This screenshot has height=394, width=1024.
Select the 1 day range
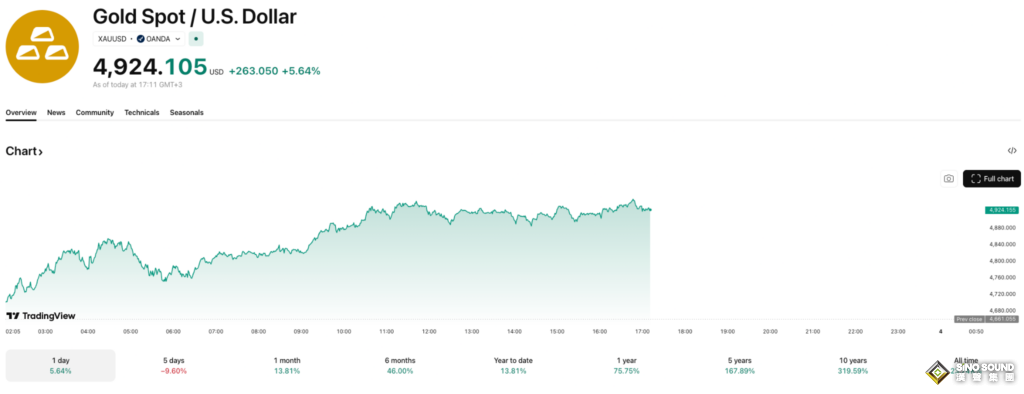coord(60,365)
